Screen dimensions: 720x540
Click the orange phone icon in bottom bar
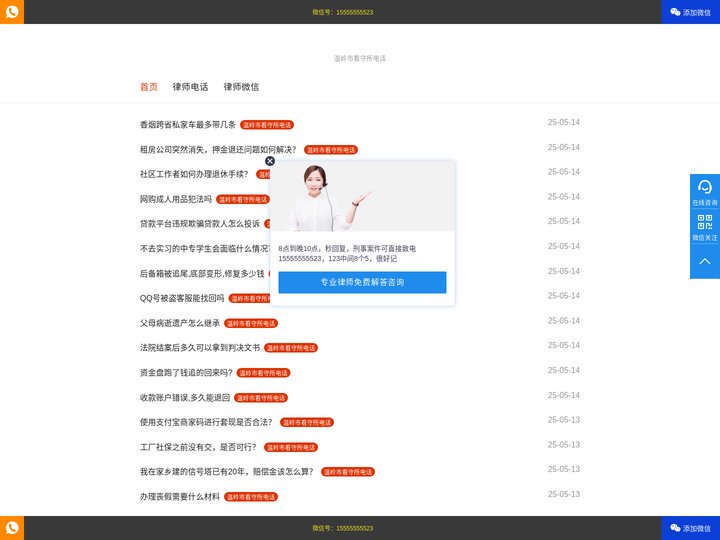(x=12, y=528)
